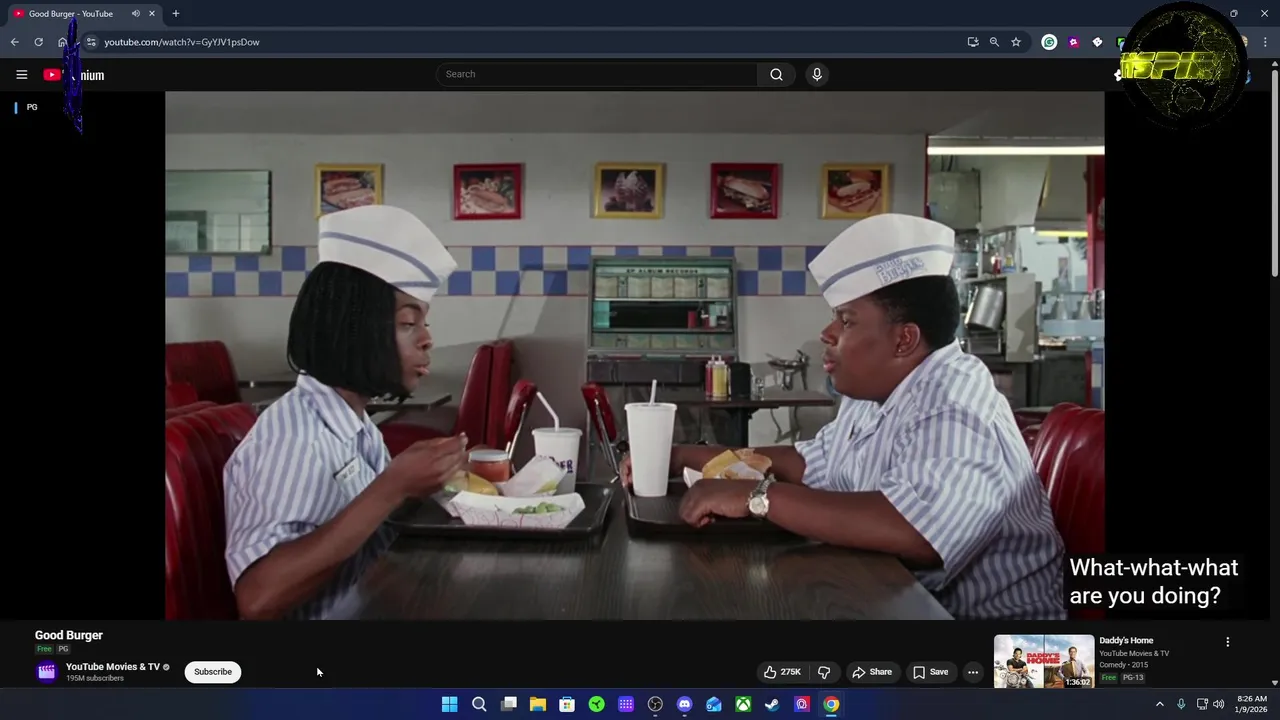
Task: Open the YouTube hamburger guide menu
Action: point(21,75)
